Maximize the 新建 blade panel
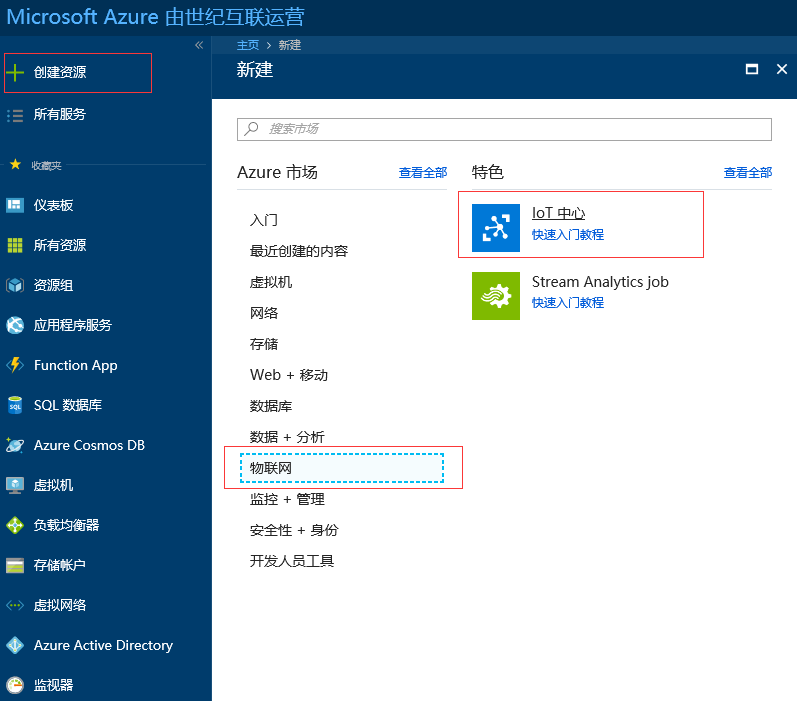The height and width of the screenshot is (701, 797). click(x=752, y=69)
